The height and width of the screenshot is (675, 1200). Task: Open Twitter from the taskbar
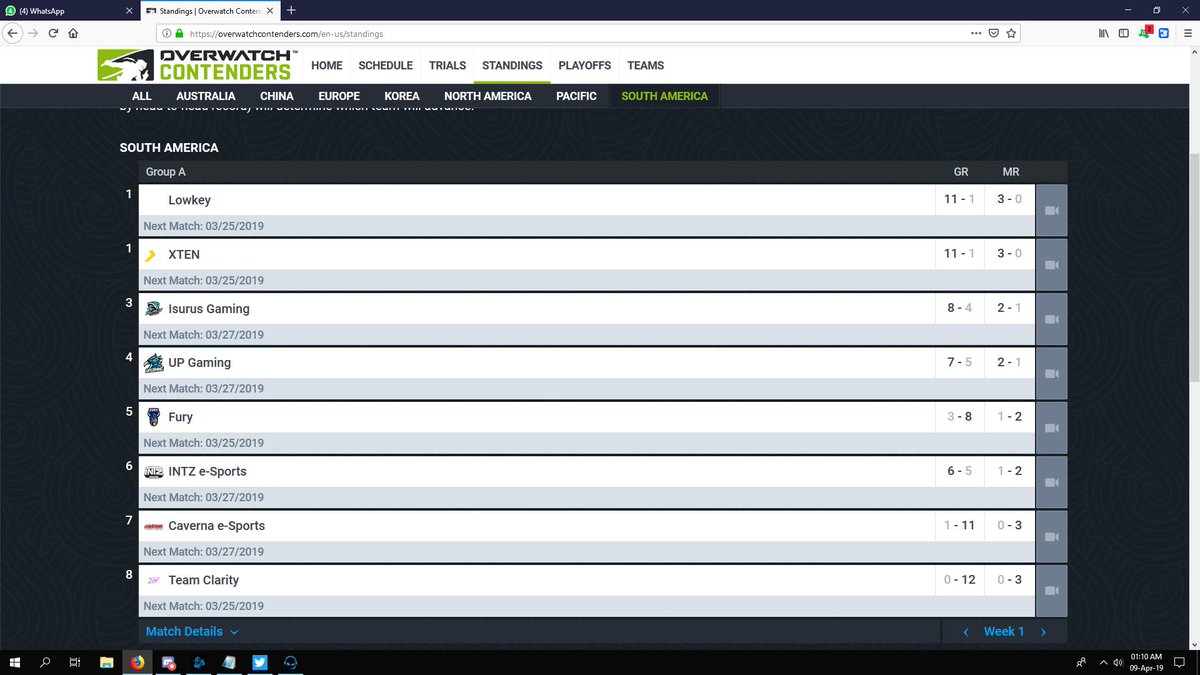259,662
